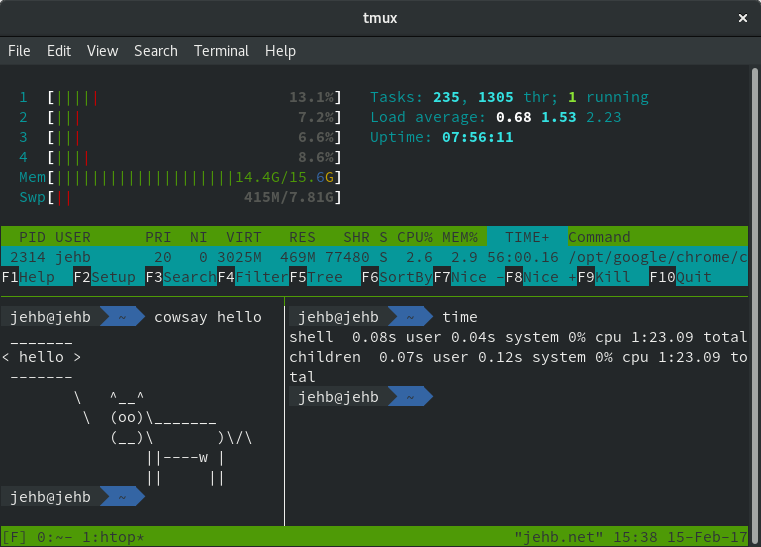Click F9 Kill in htop footer
This screenshot has width=761, height=547.
click(x=612, y=277)
